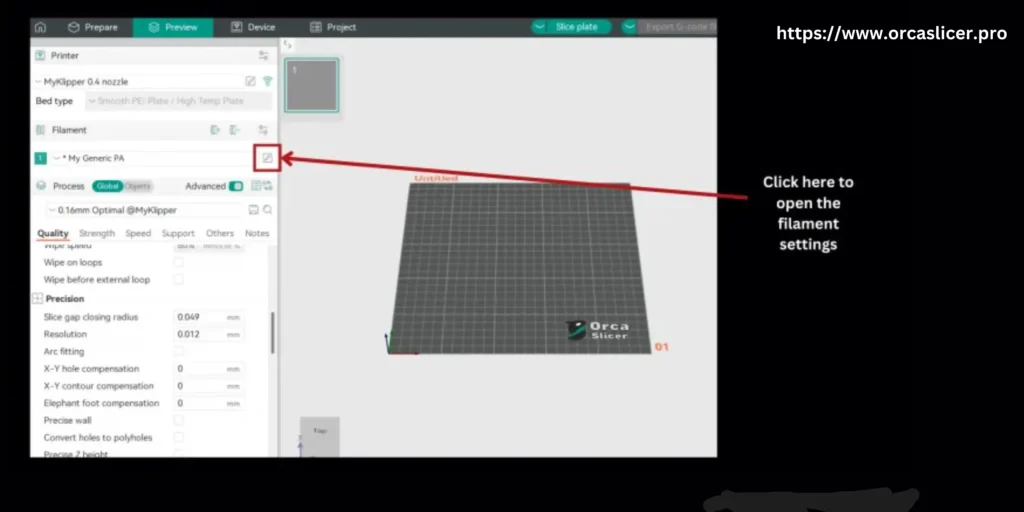Switch to the Preview tab
This screenshot has width=1024, height=512.
[173, 27]
